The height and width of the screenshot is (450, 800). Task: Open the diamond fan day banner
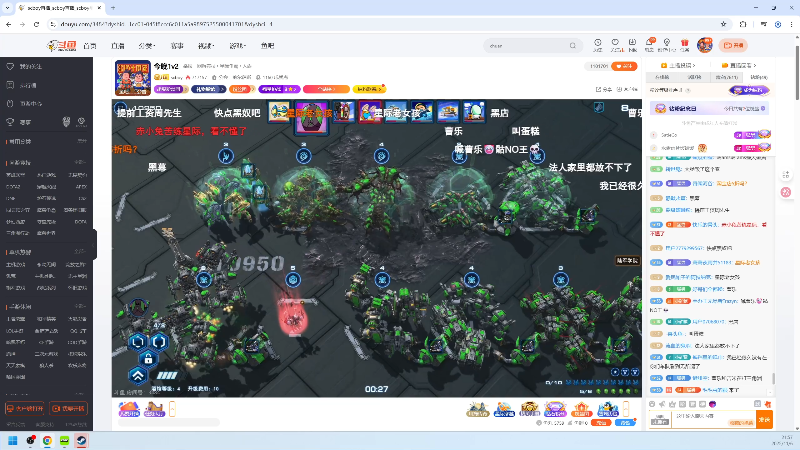pyautogui.click(x=709, y=109)
